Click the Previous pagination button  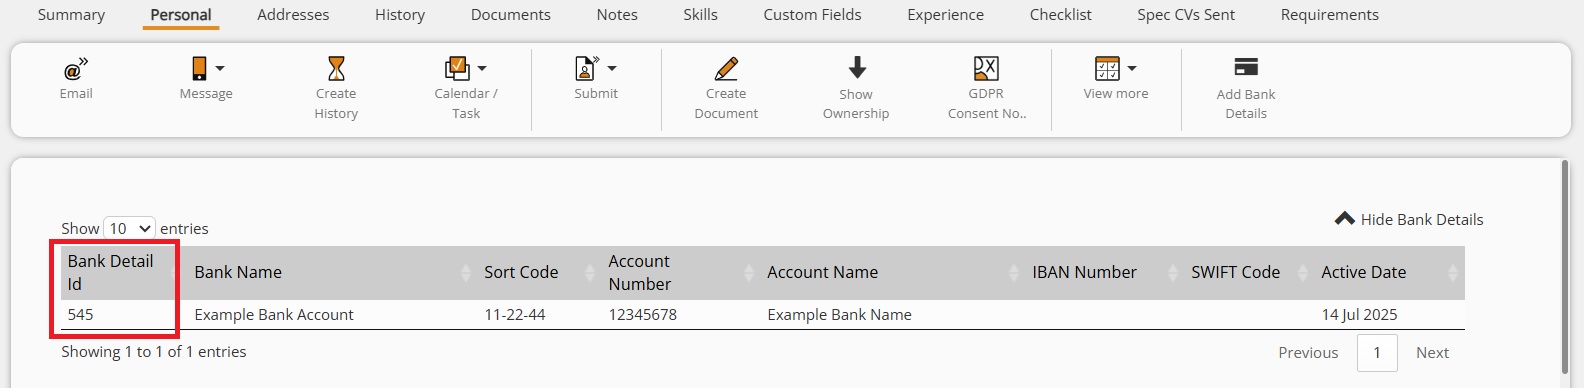coord(1308,352)
